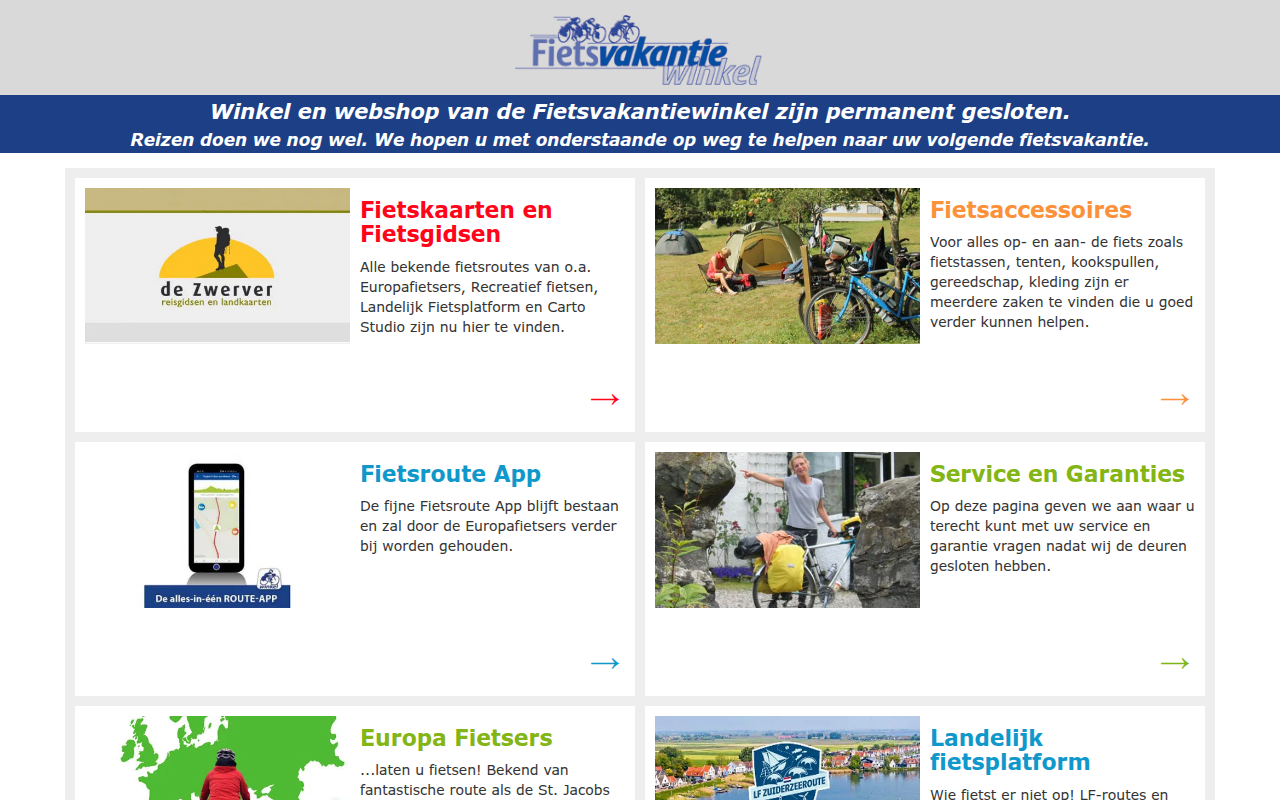Click the red arrow in Fietskaarten card
The image size is (1280, 800).
pos(605,399)
